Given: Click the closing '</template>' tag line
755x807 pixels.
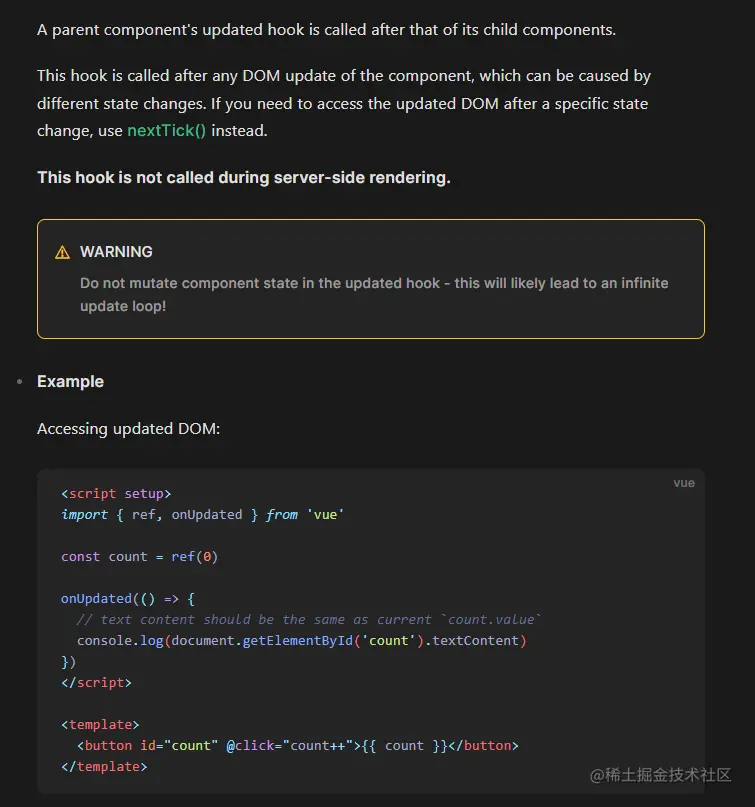Looking at the screenshot, I should coord(104,767).
